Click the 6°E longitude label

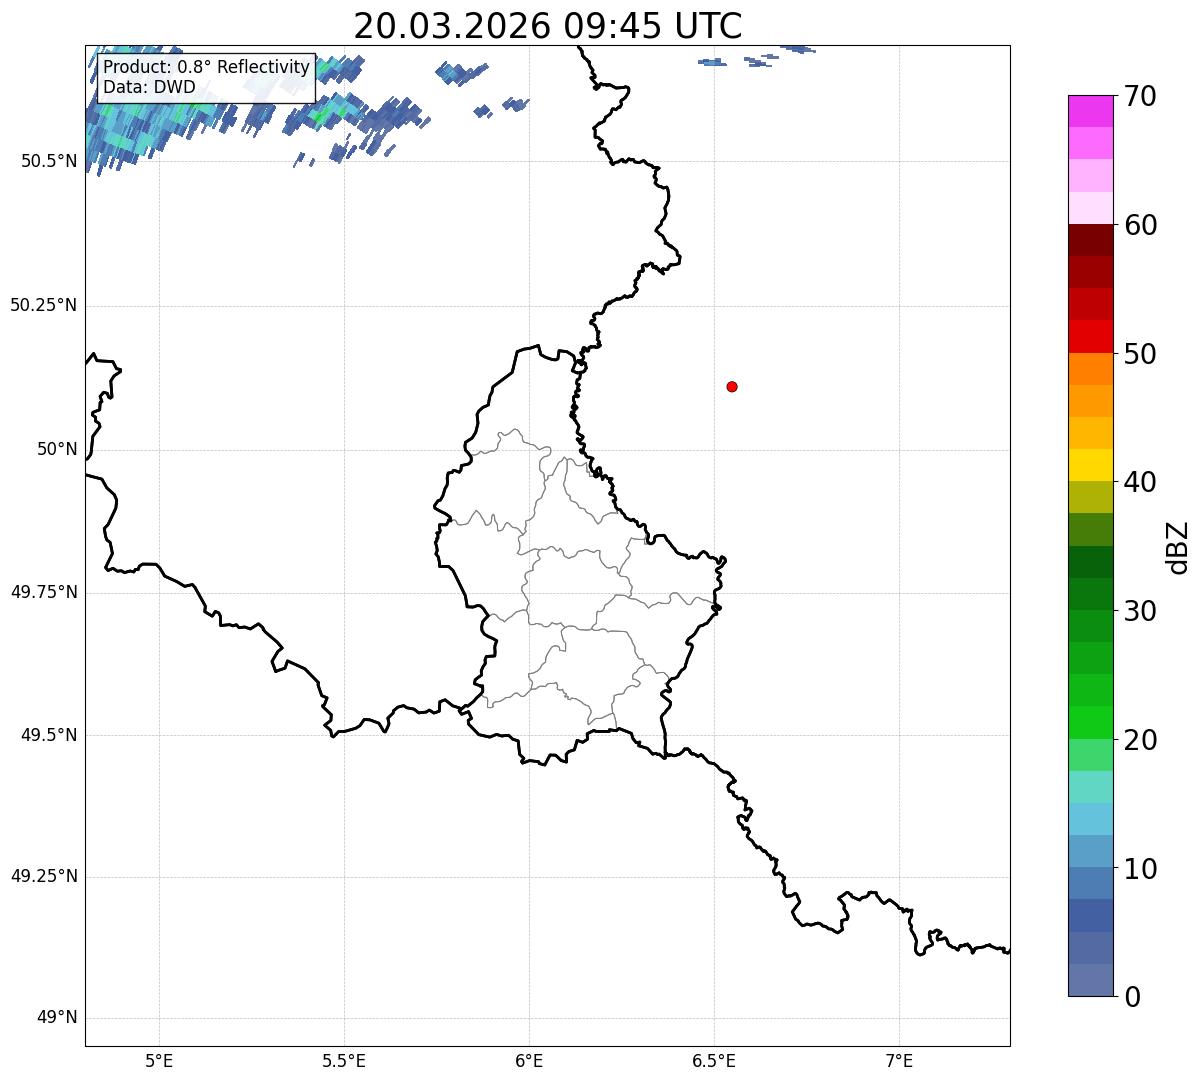529,1060
